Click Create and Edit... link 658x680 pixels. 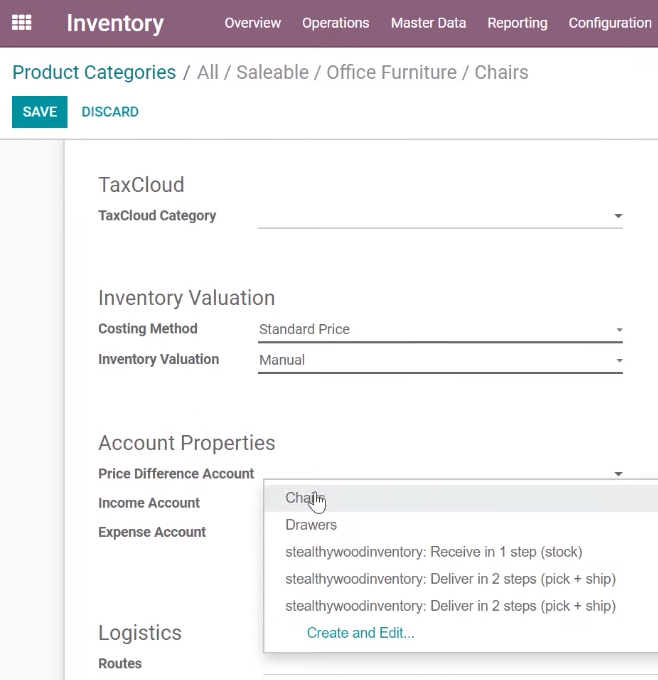point(360,633)
